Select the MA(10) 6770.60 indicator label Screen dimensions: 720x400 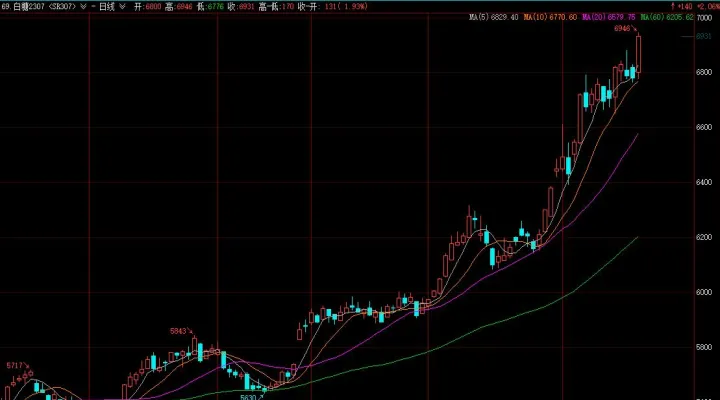coord(550,17)
